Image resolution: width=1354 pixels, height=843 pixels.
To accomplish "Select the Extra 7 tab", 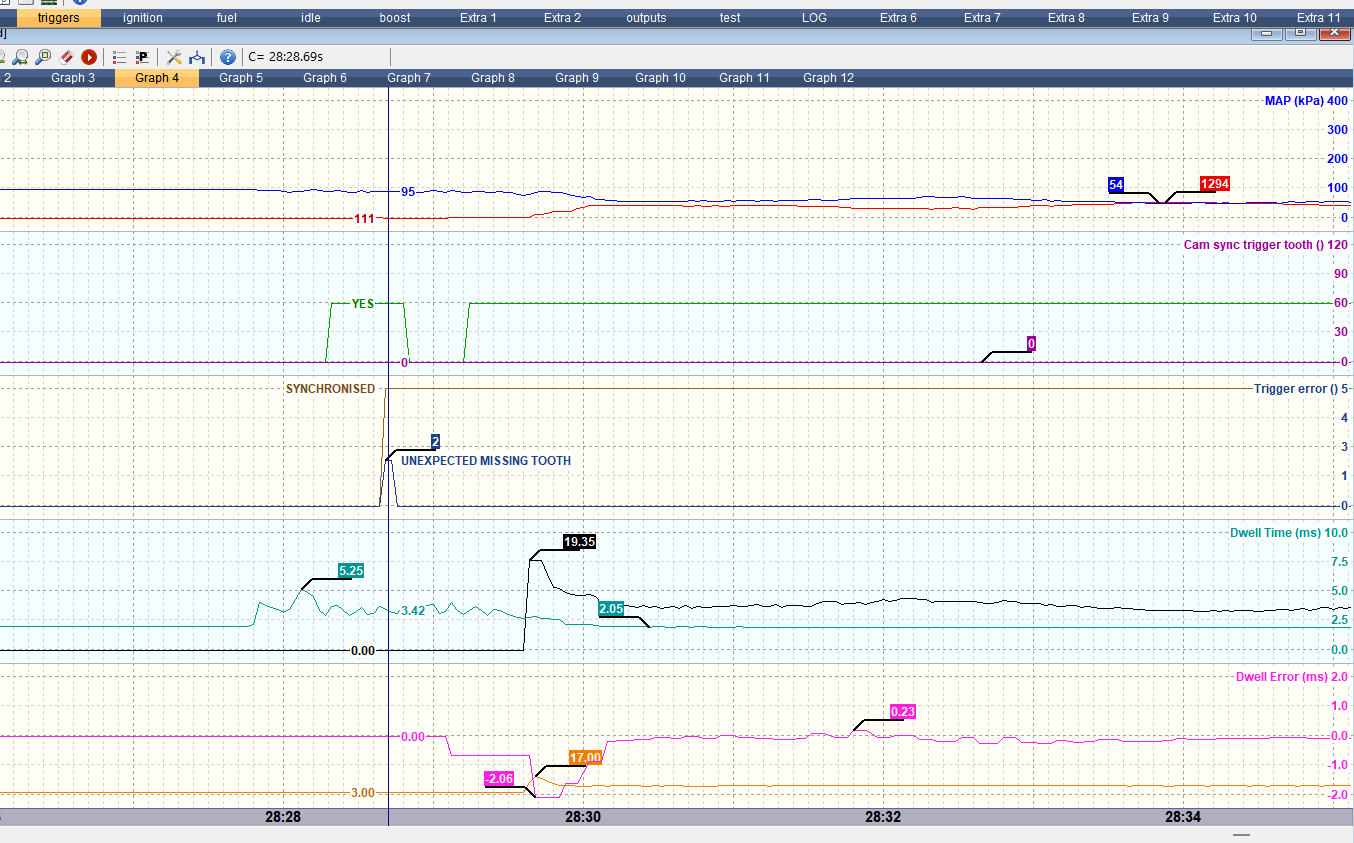I will point(983,18).
